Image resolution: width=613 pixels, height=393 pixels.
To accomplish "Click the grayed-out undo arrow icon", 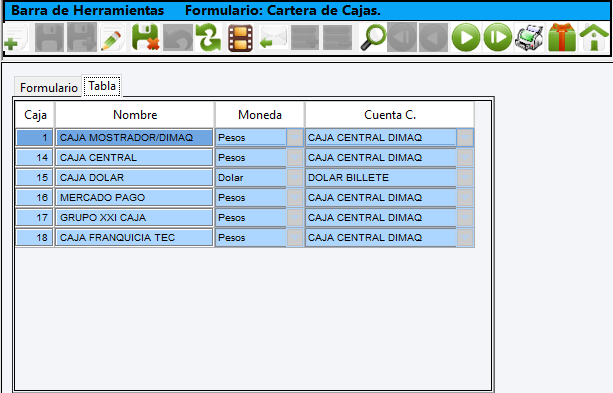I will (178, 38).
